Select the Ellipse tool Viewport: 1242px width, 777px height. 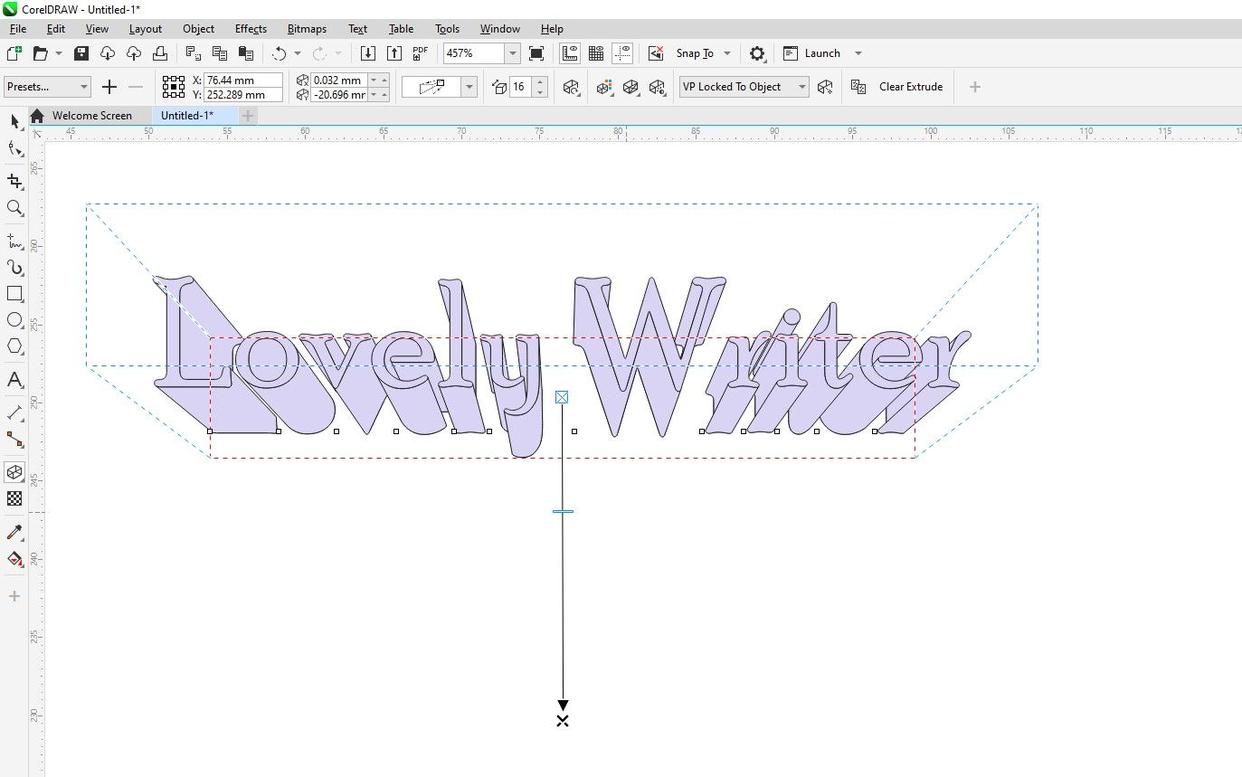[x=14, y=320]
